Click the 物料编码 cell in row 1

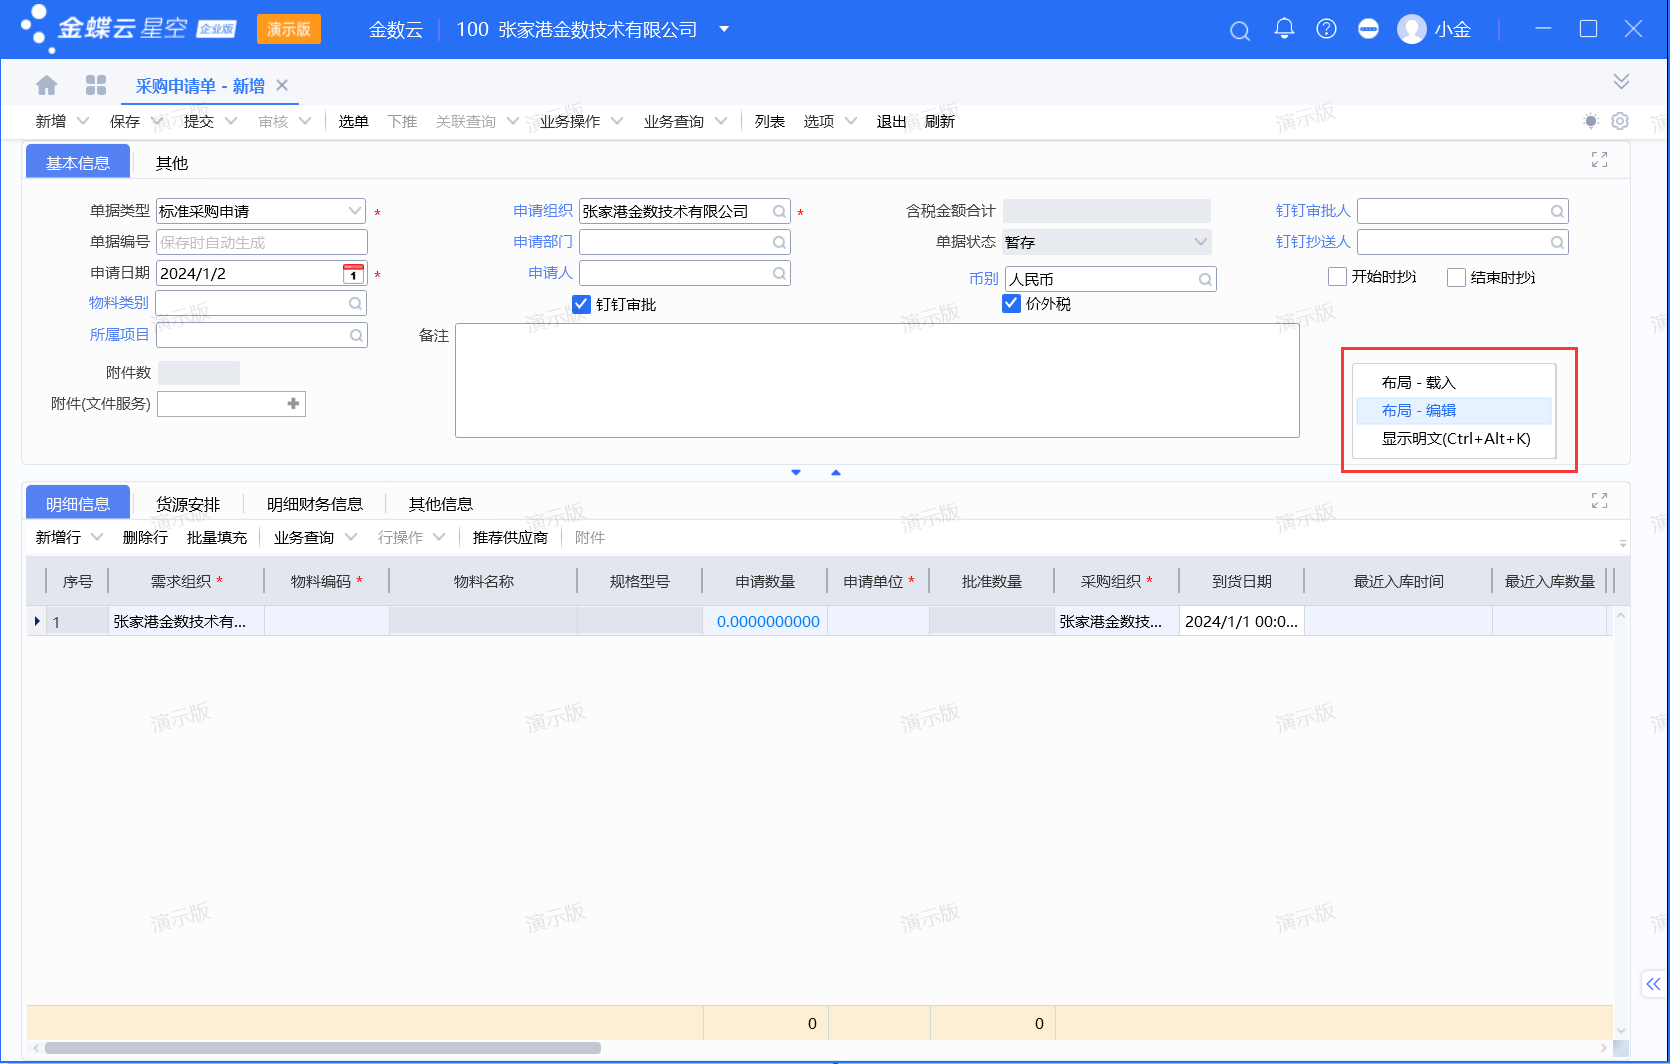326,621
